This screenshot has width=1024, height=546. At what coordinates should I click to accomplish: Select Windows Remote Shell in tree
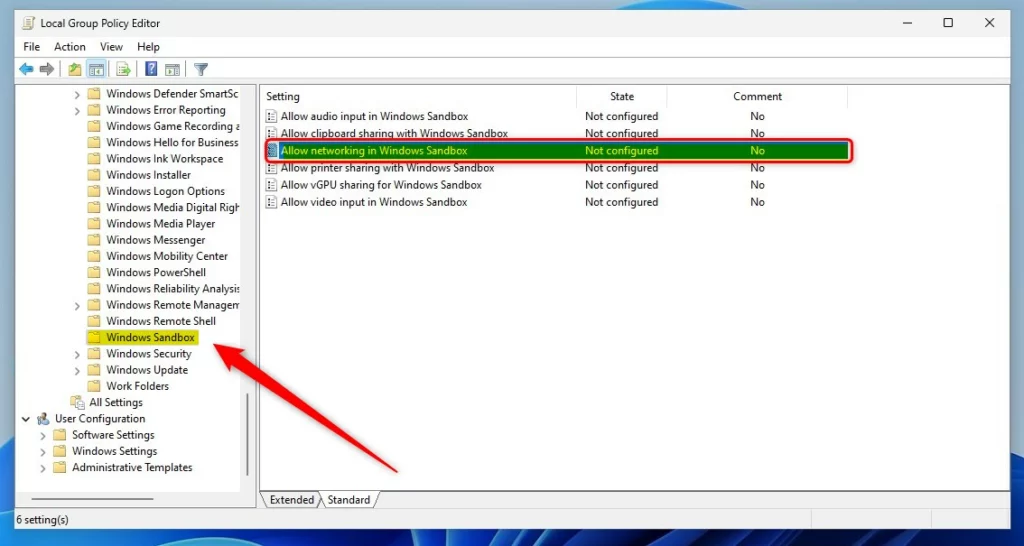[161, 321]
